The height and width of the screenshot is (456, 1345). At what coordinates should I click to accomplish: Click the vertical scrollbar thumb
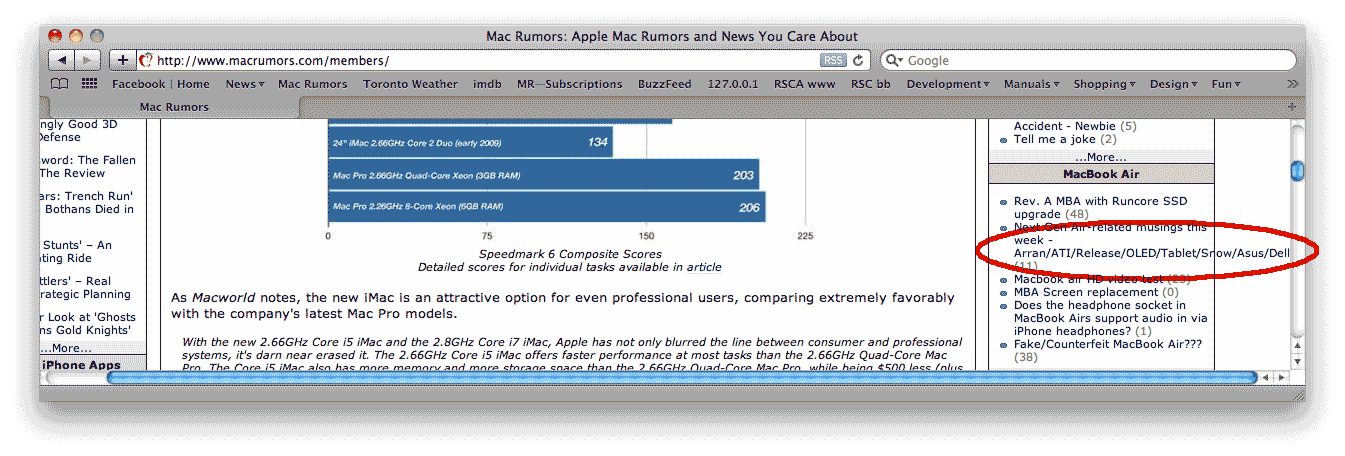[1298, 171]
